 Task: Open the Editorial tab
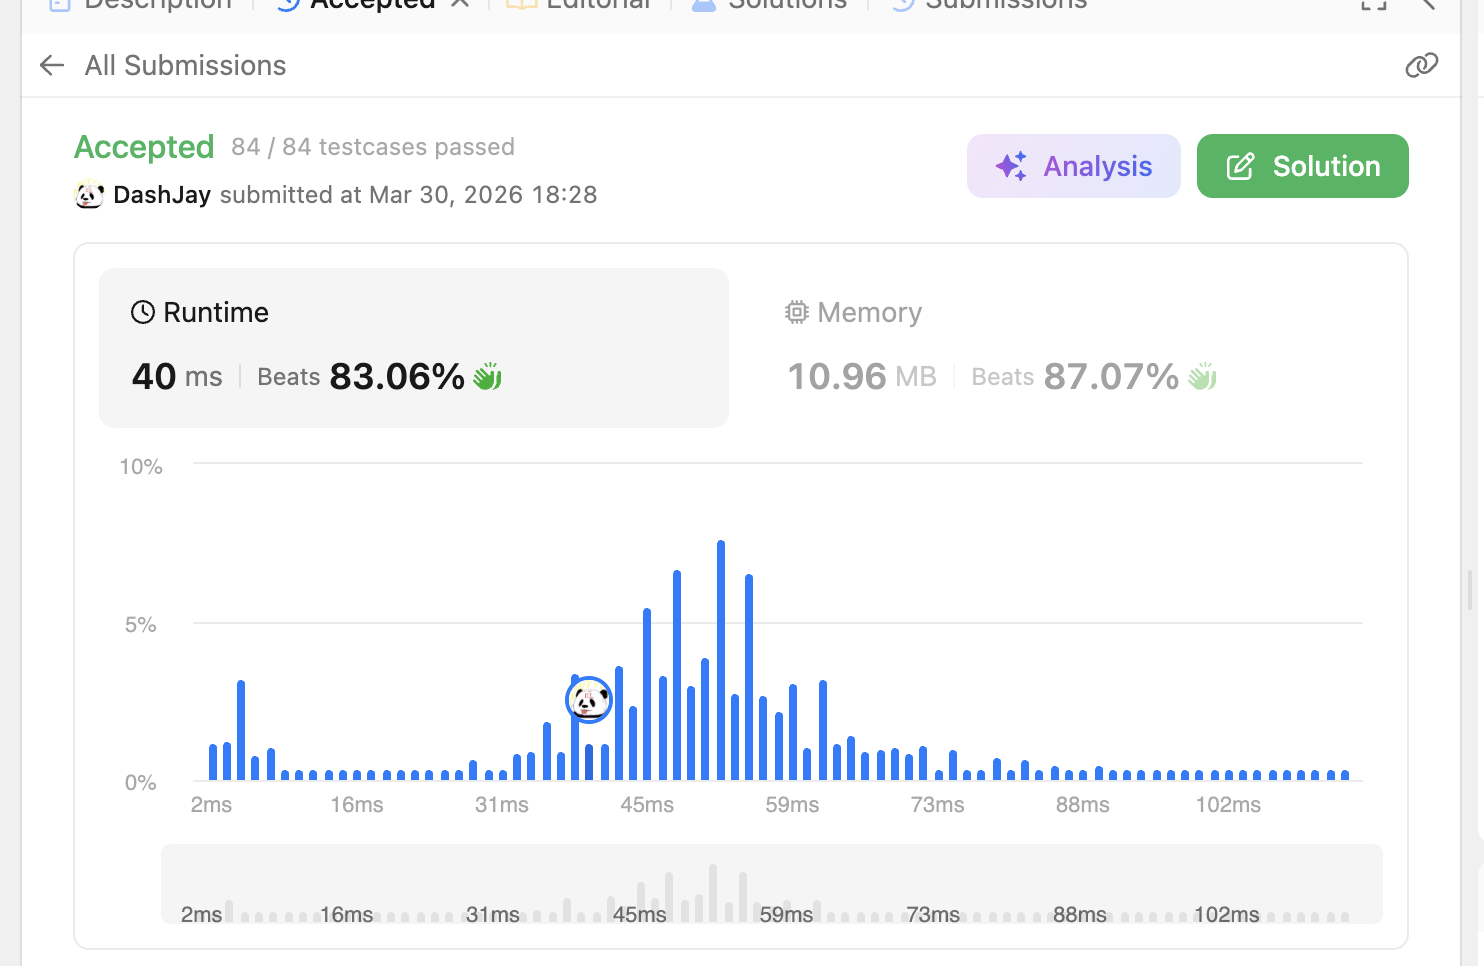(x=580, y=4)
